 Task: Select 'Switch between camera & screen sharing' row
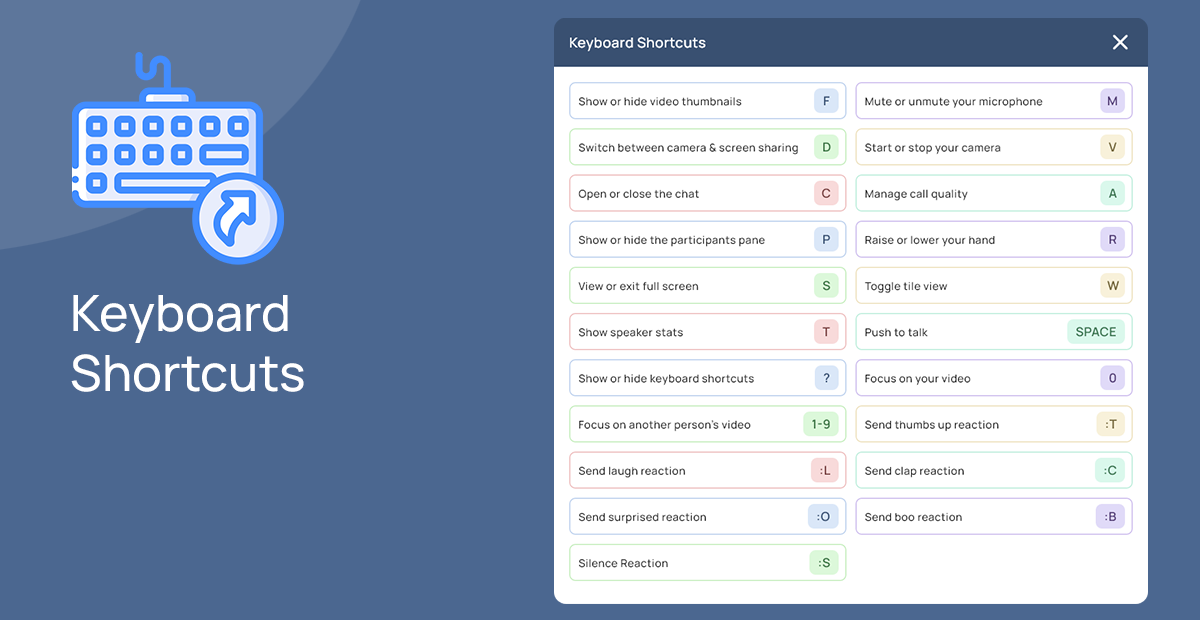click(688, 148)
